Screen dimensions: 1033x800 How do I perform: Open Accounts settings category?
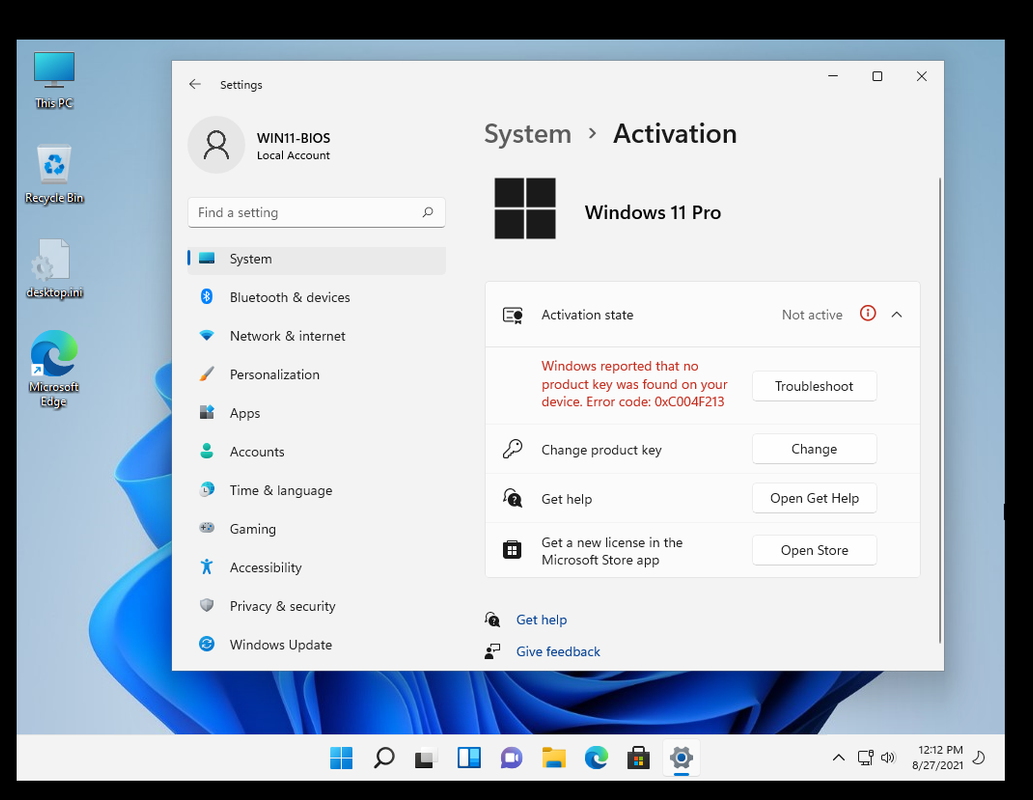click(x=317, y=451)
